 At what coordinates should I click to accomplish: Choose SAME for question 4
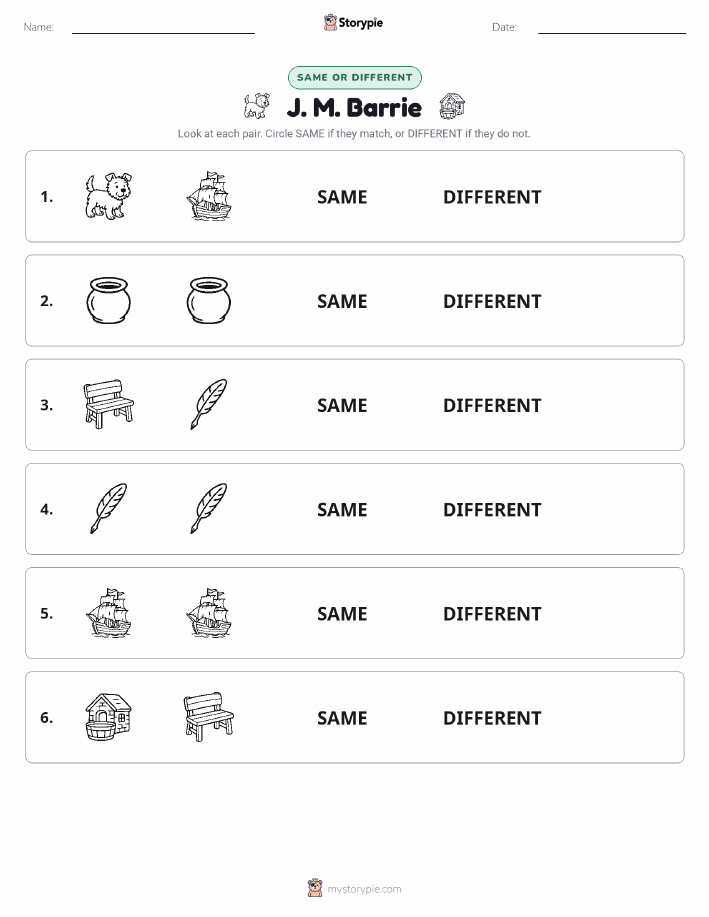[342, 509]
